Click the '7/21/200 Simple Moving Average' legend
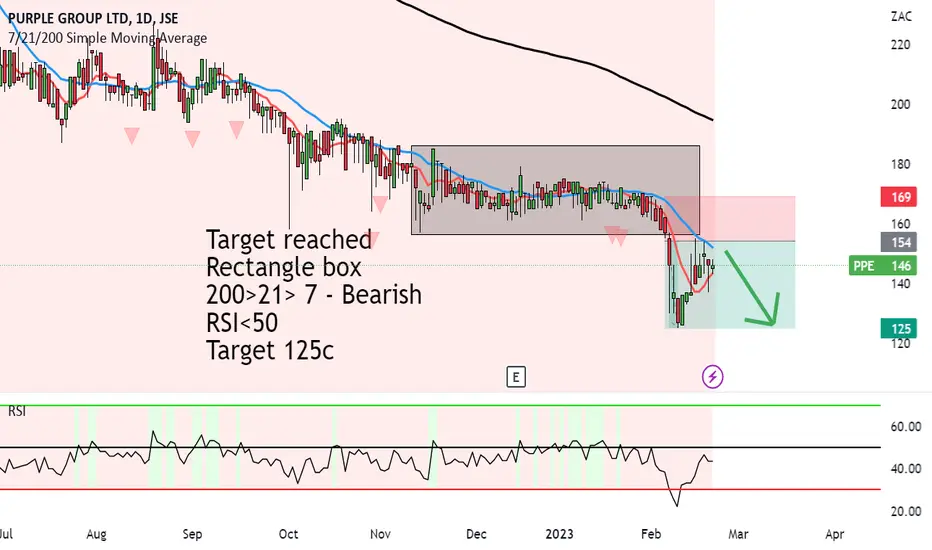Screen dimensions: 932x550 [x=108, y=38]
